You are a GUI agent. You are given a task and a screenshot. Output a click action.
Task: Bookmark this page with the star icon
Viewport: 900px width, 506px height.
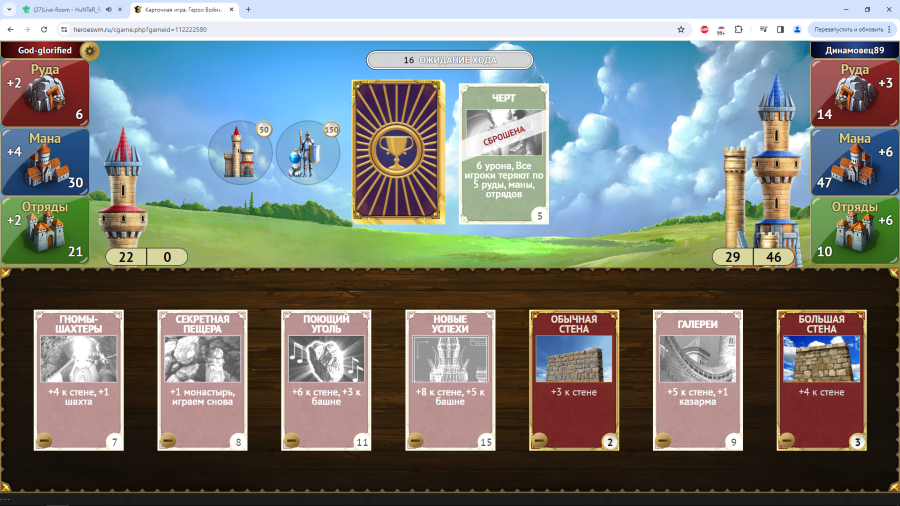coord(681,29)
